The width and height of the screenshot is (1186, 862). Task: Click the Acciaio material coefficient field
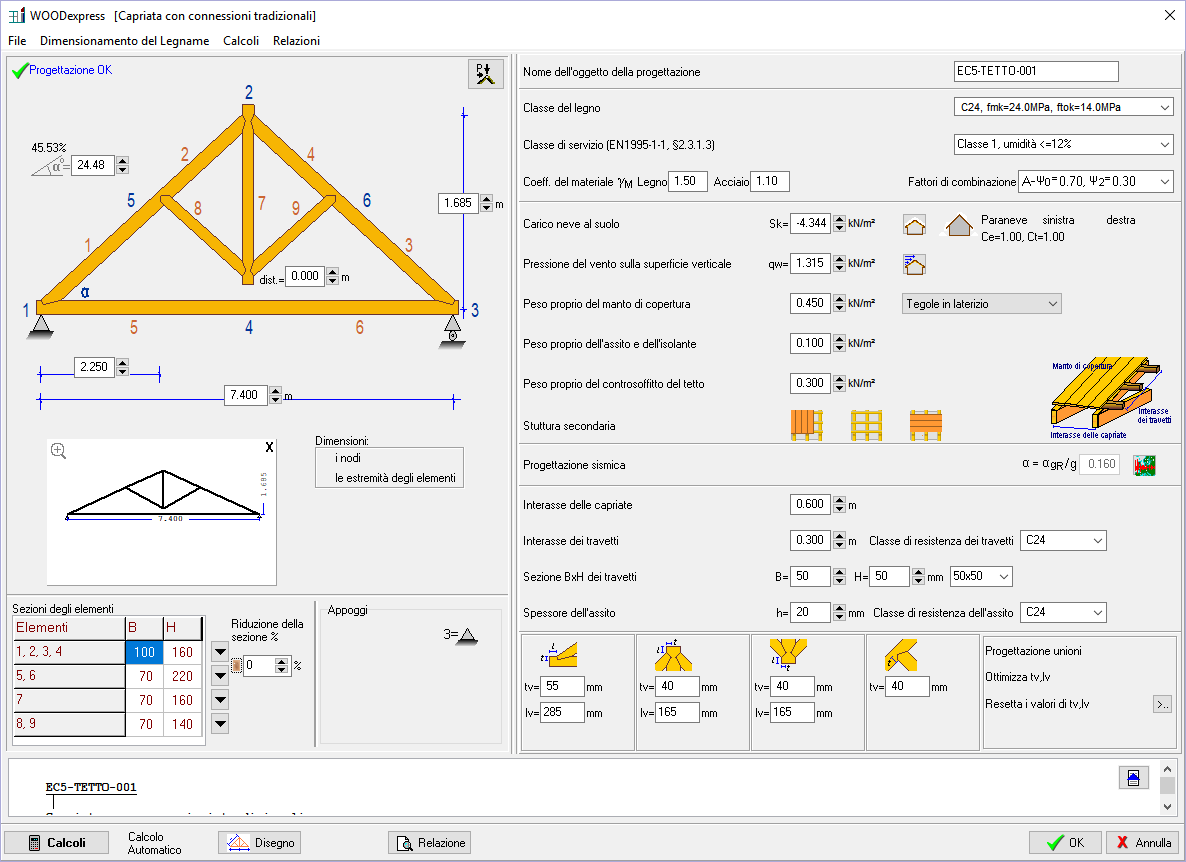tap(769, 181)
